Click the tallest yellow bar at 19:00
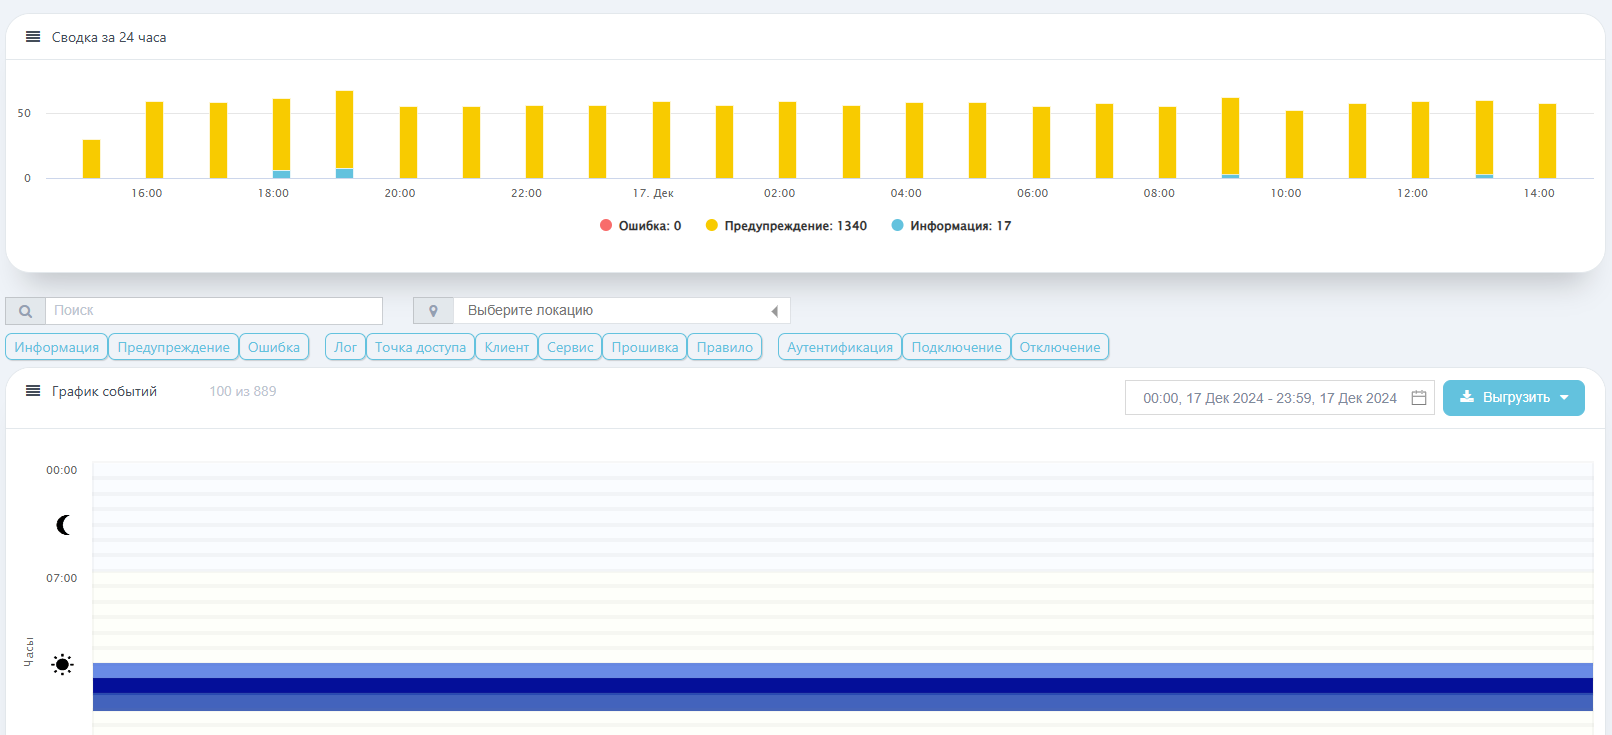 [344, 130]
